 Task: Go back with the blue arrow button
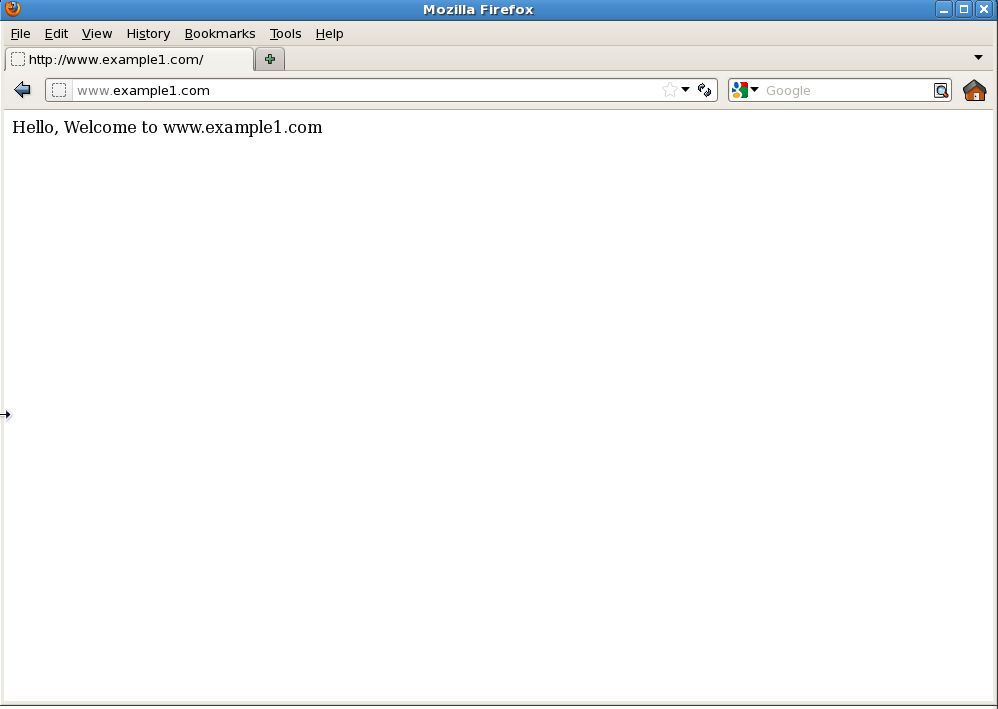[x=22, y=90]
